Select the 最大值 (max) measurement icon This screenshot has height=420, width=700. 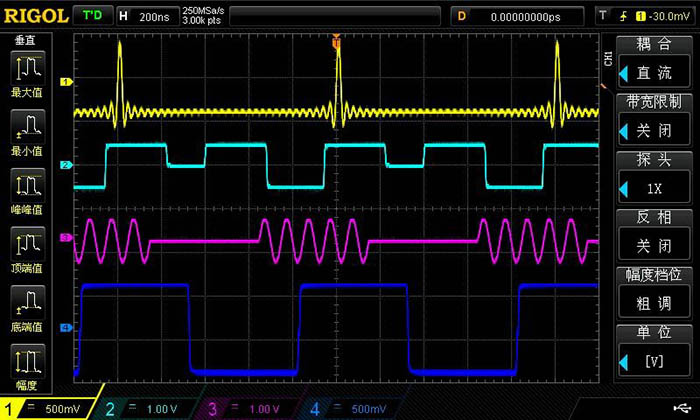point(25,73)
